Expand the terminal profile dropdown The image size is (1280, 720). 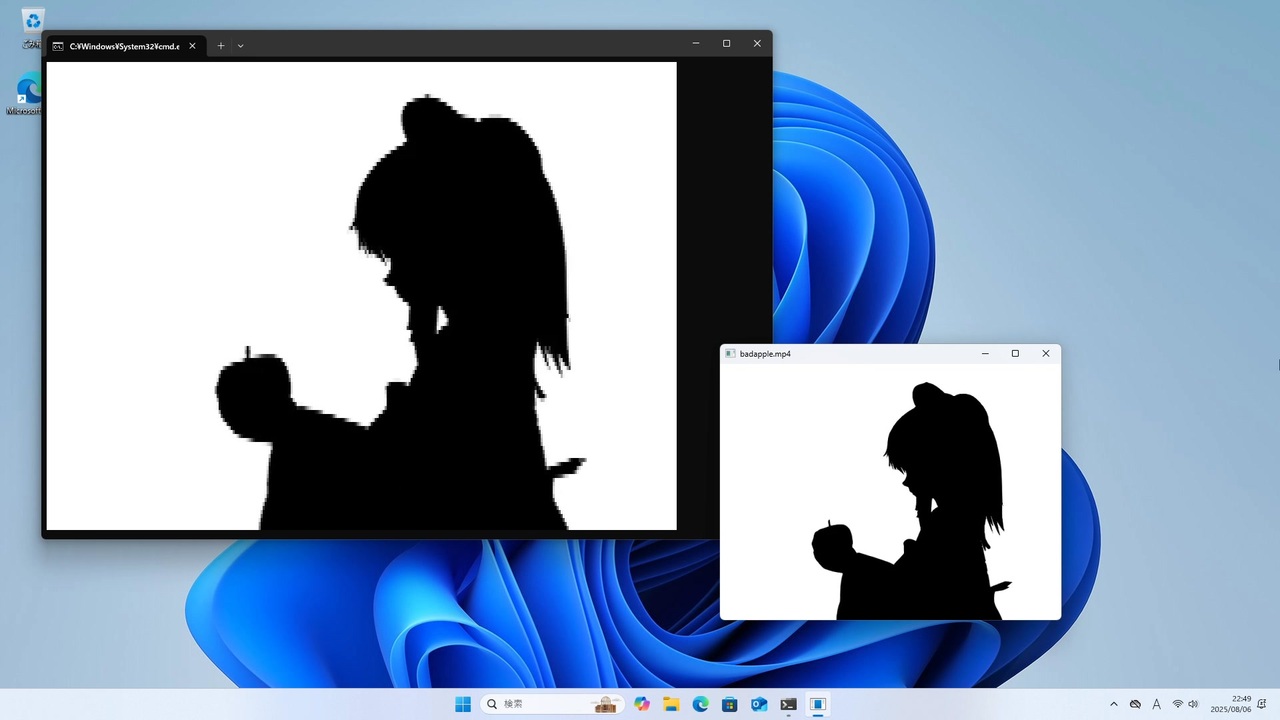(x=240, y=46)
